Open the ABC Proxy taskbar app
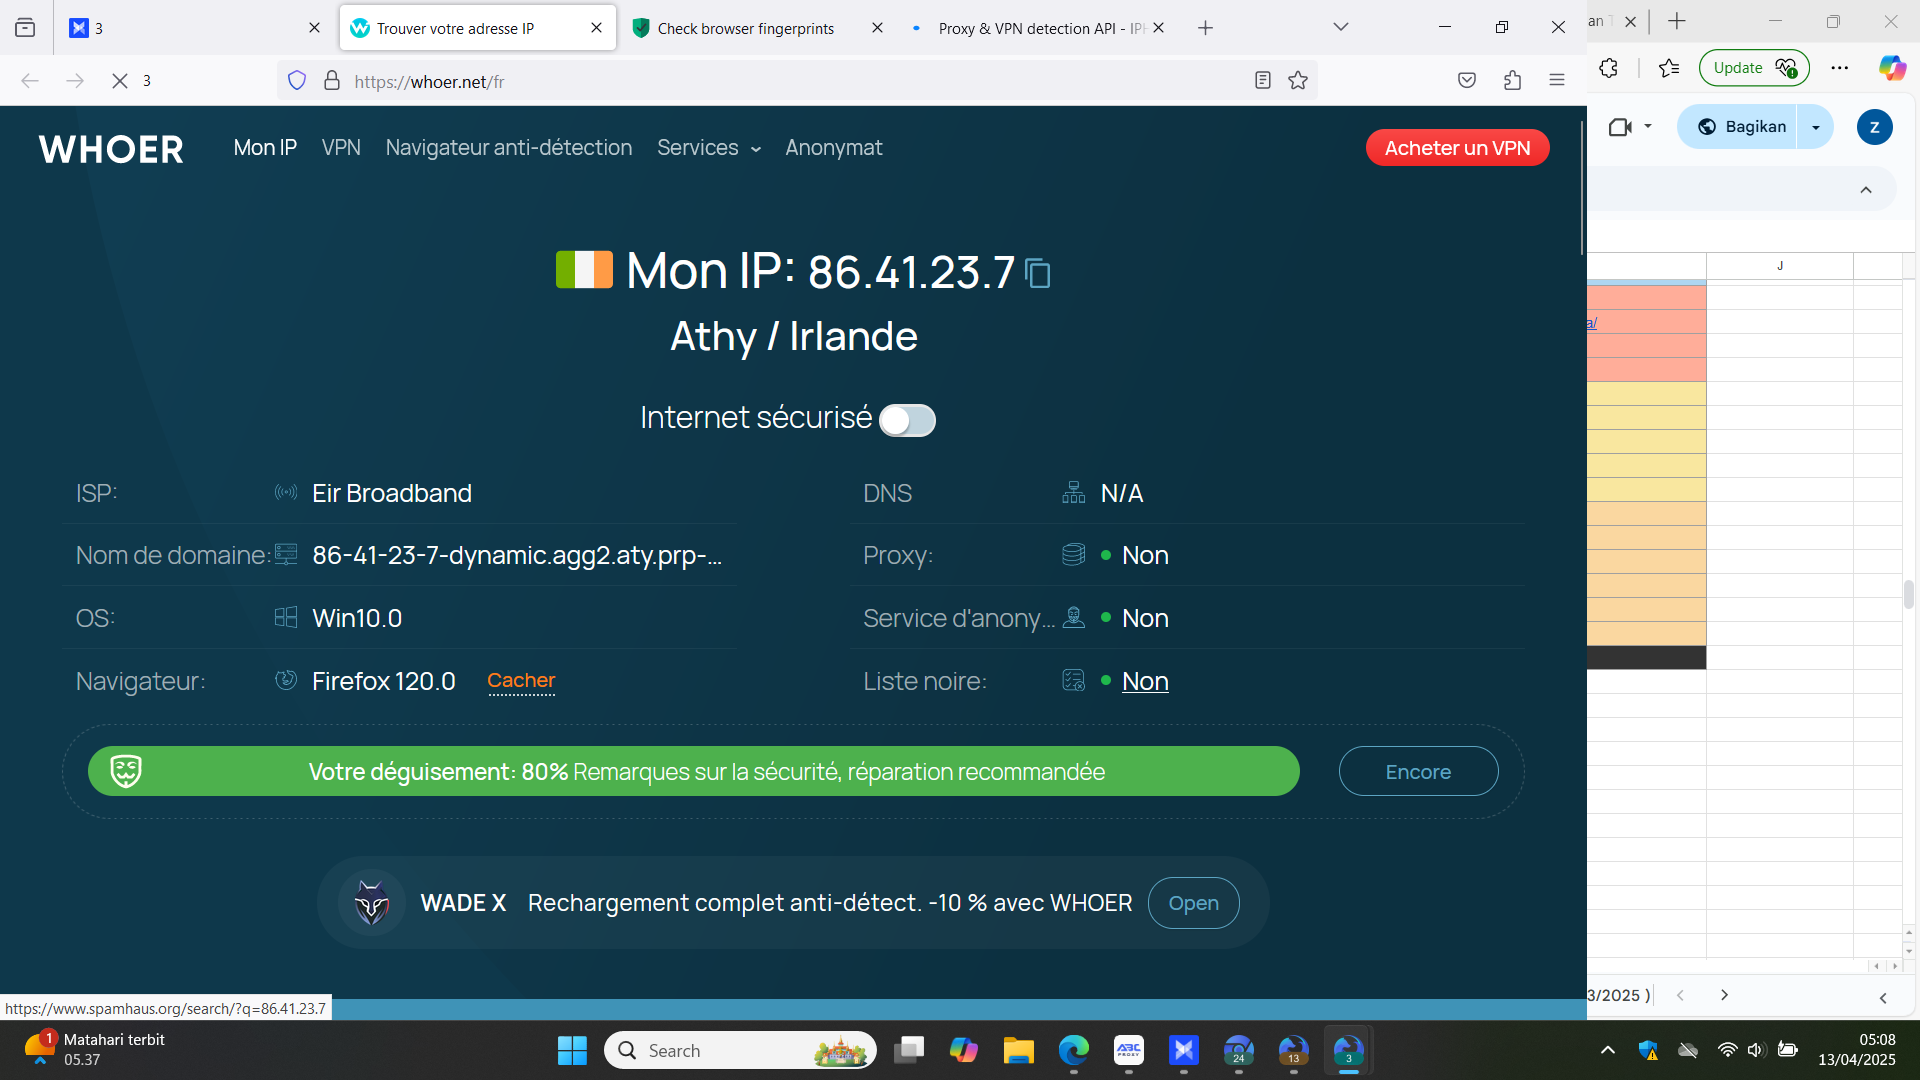Image resolution: width=1920 pixels, height=1080 pixels. (x=1129, y=1050)
